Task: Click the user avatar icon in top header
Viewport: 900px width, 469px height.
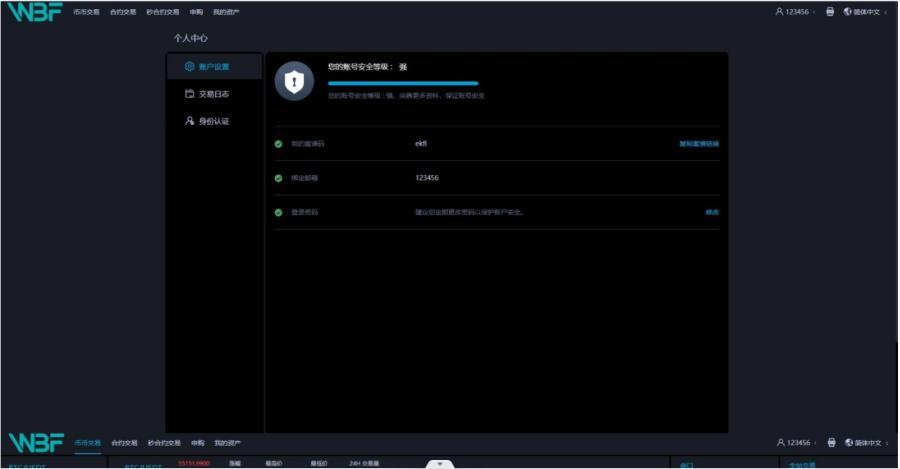Action: pyautogui.click(x=780, y=12)
